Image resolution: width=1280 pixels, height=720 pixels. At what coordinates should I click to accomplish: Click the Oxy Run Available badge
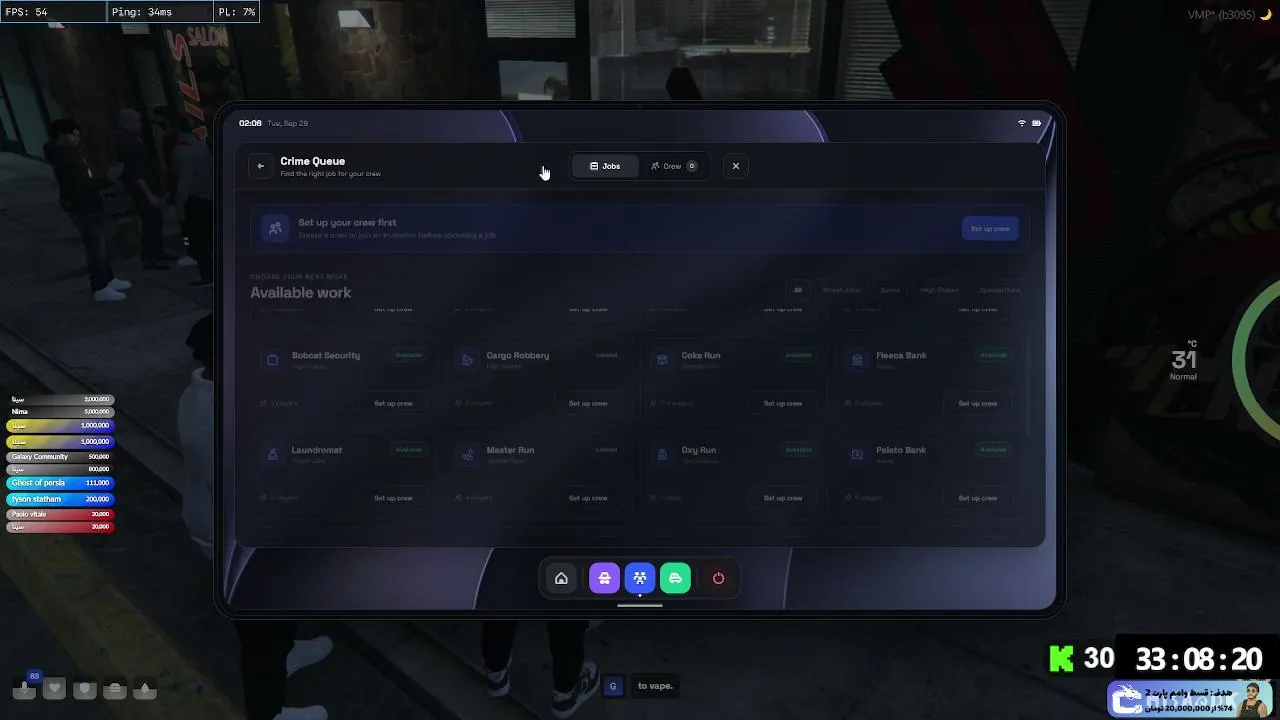tap(798, 450)
